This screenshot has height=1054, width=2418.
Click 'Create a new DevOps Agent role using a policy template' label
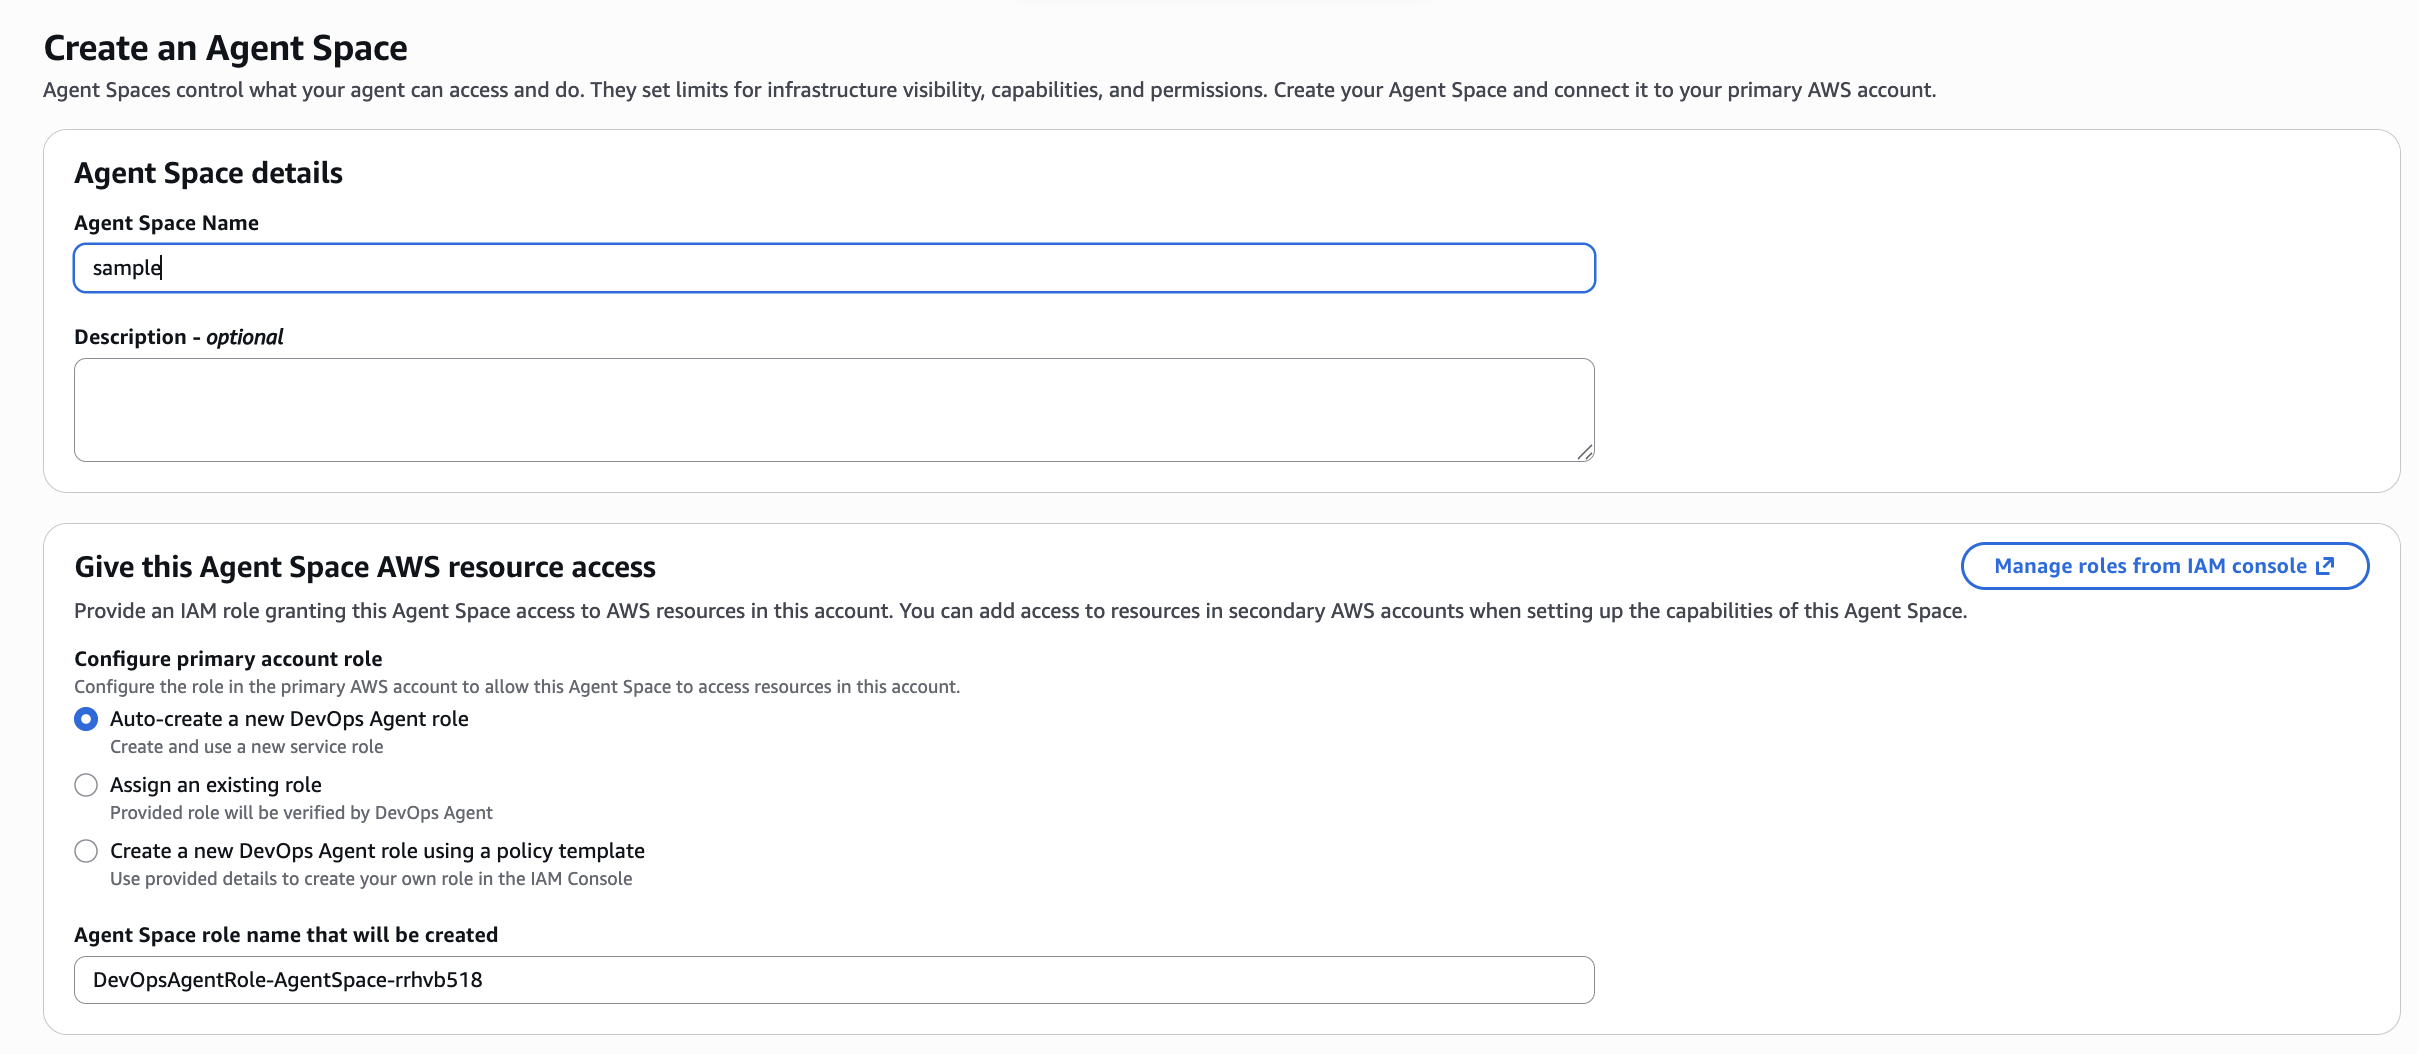[x=377, y=851]
